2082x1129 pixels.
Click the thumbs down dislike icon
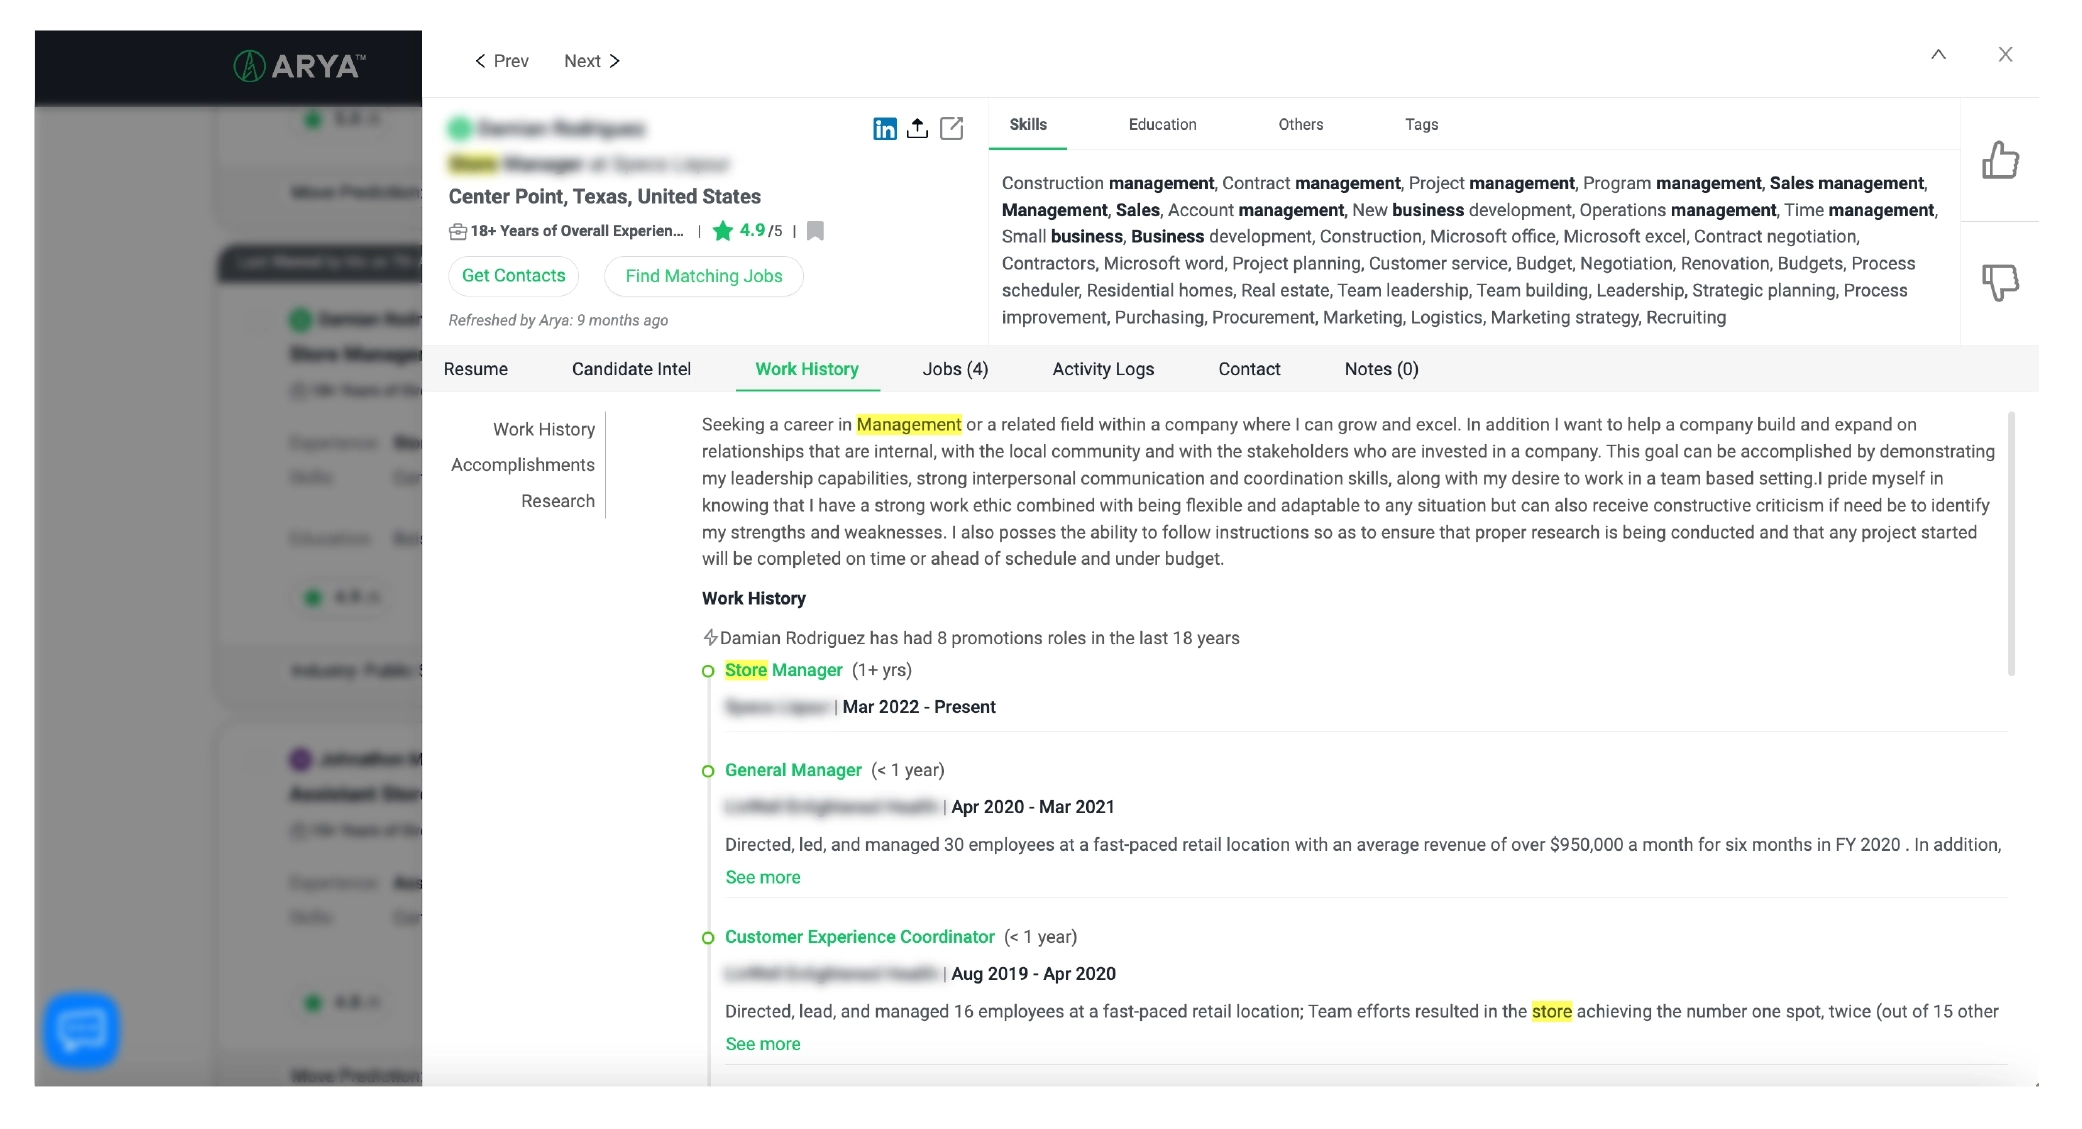point(2000,282)
